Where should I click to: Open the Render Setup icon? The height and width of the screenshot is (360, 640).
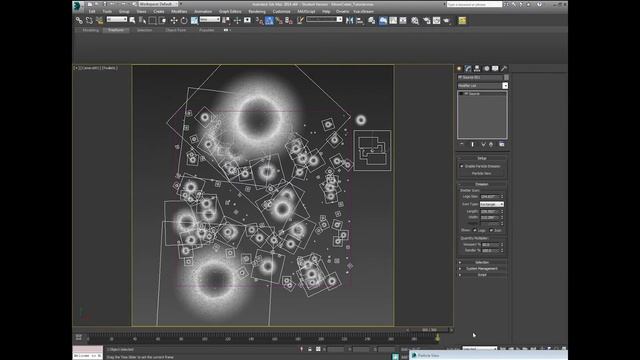coord(427,20)
